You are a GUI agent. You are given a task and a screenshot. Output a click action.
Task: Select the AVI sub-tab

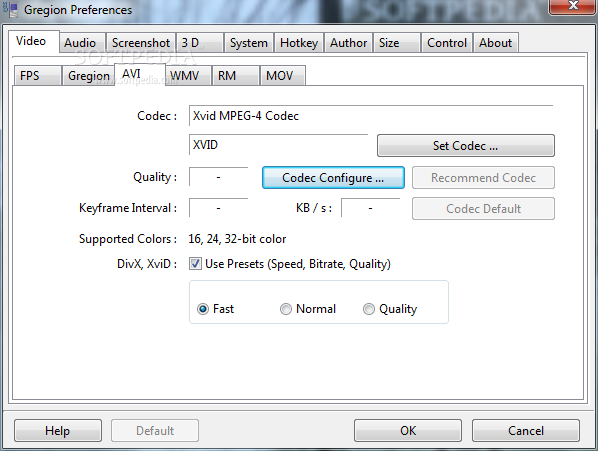[x=140, y=74]
